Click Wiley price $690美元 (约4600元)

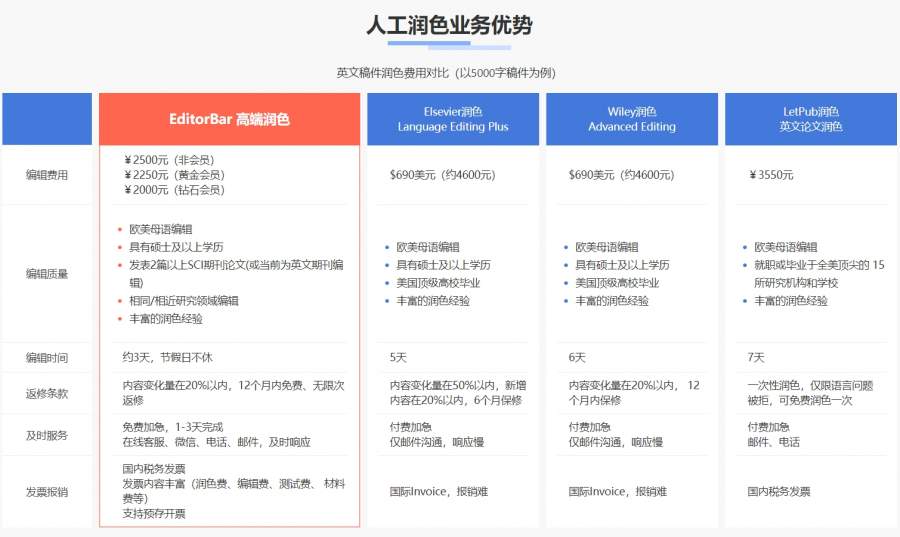(x=622, y=175)
